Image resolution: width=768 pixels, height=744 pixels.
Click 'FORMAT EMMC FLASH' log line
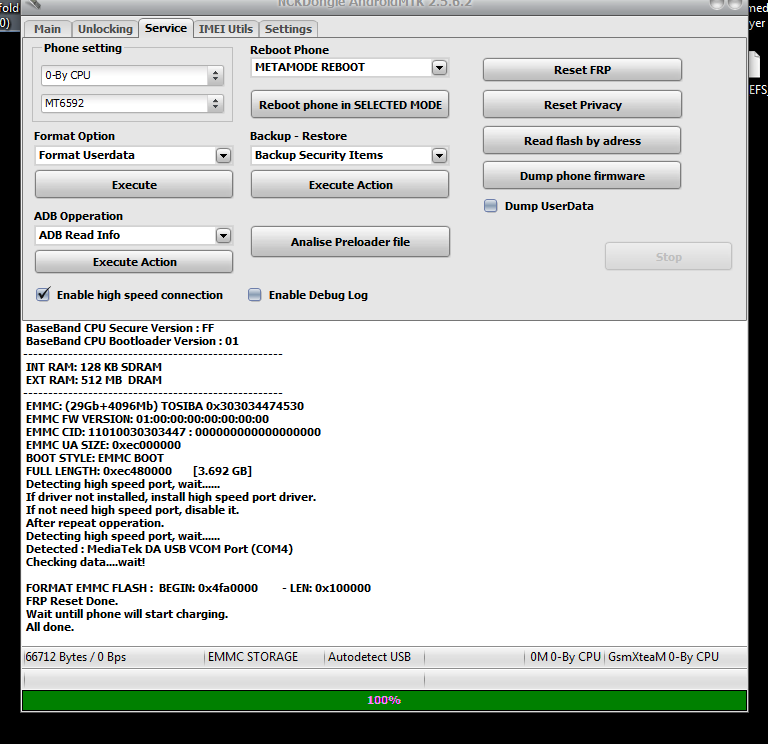click(198, 588)
